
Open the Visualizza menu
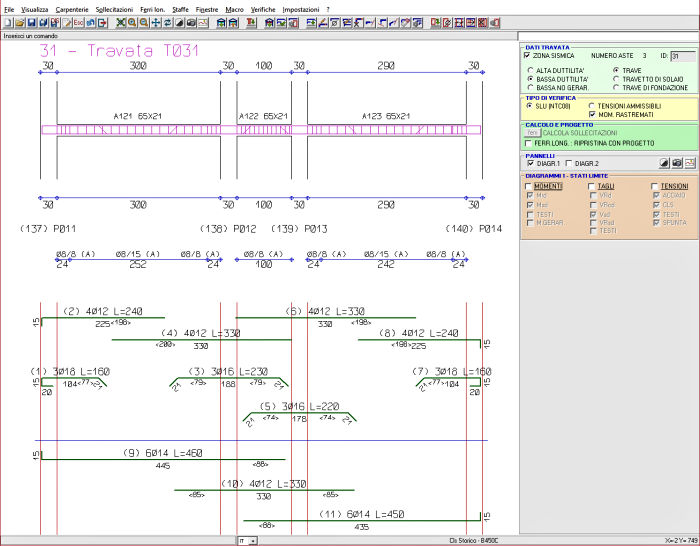click(x=35, y=9)
